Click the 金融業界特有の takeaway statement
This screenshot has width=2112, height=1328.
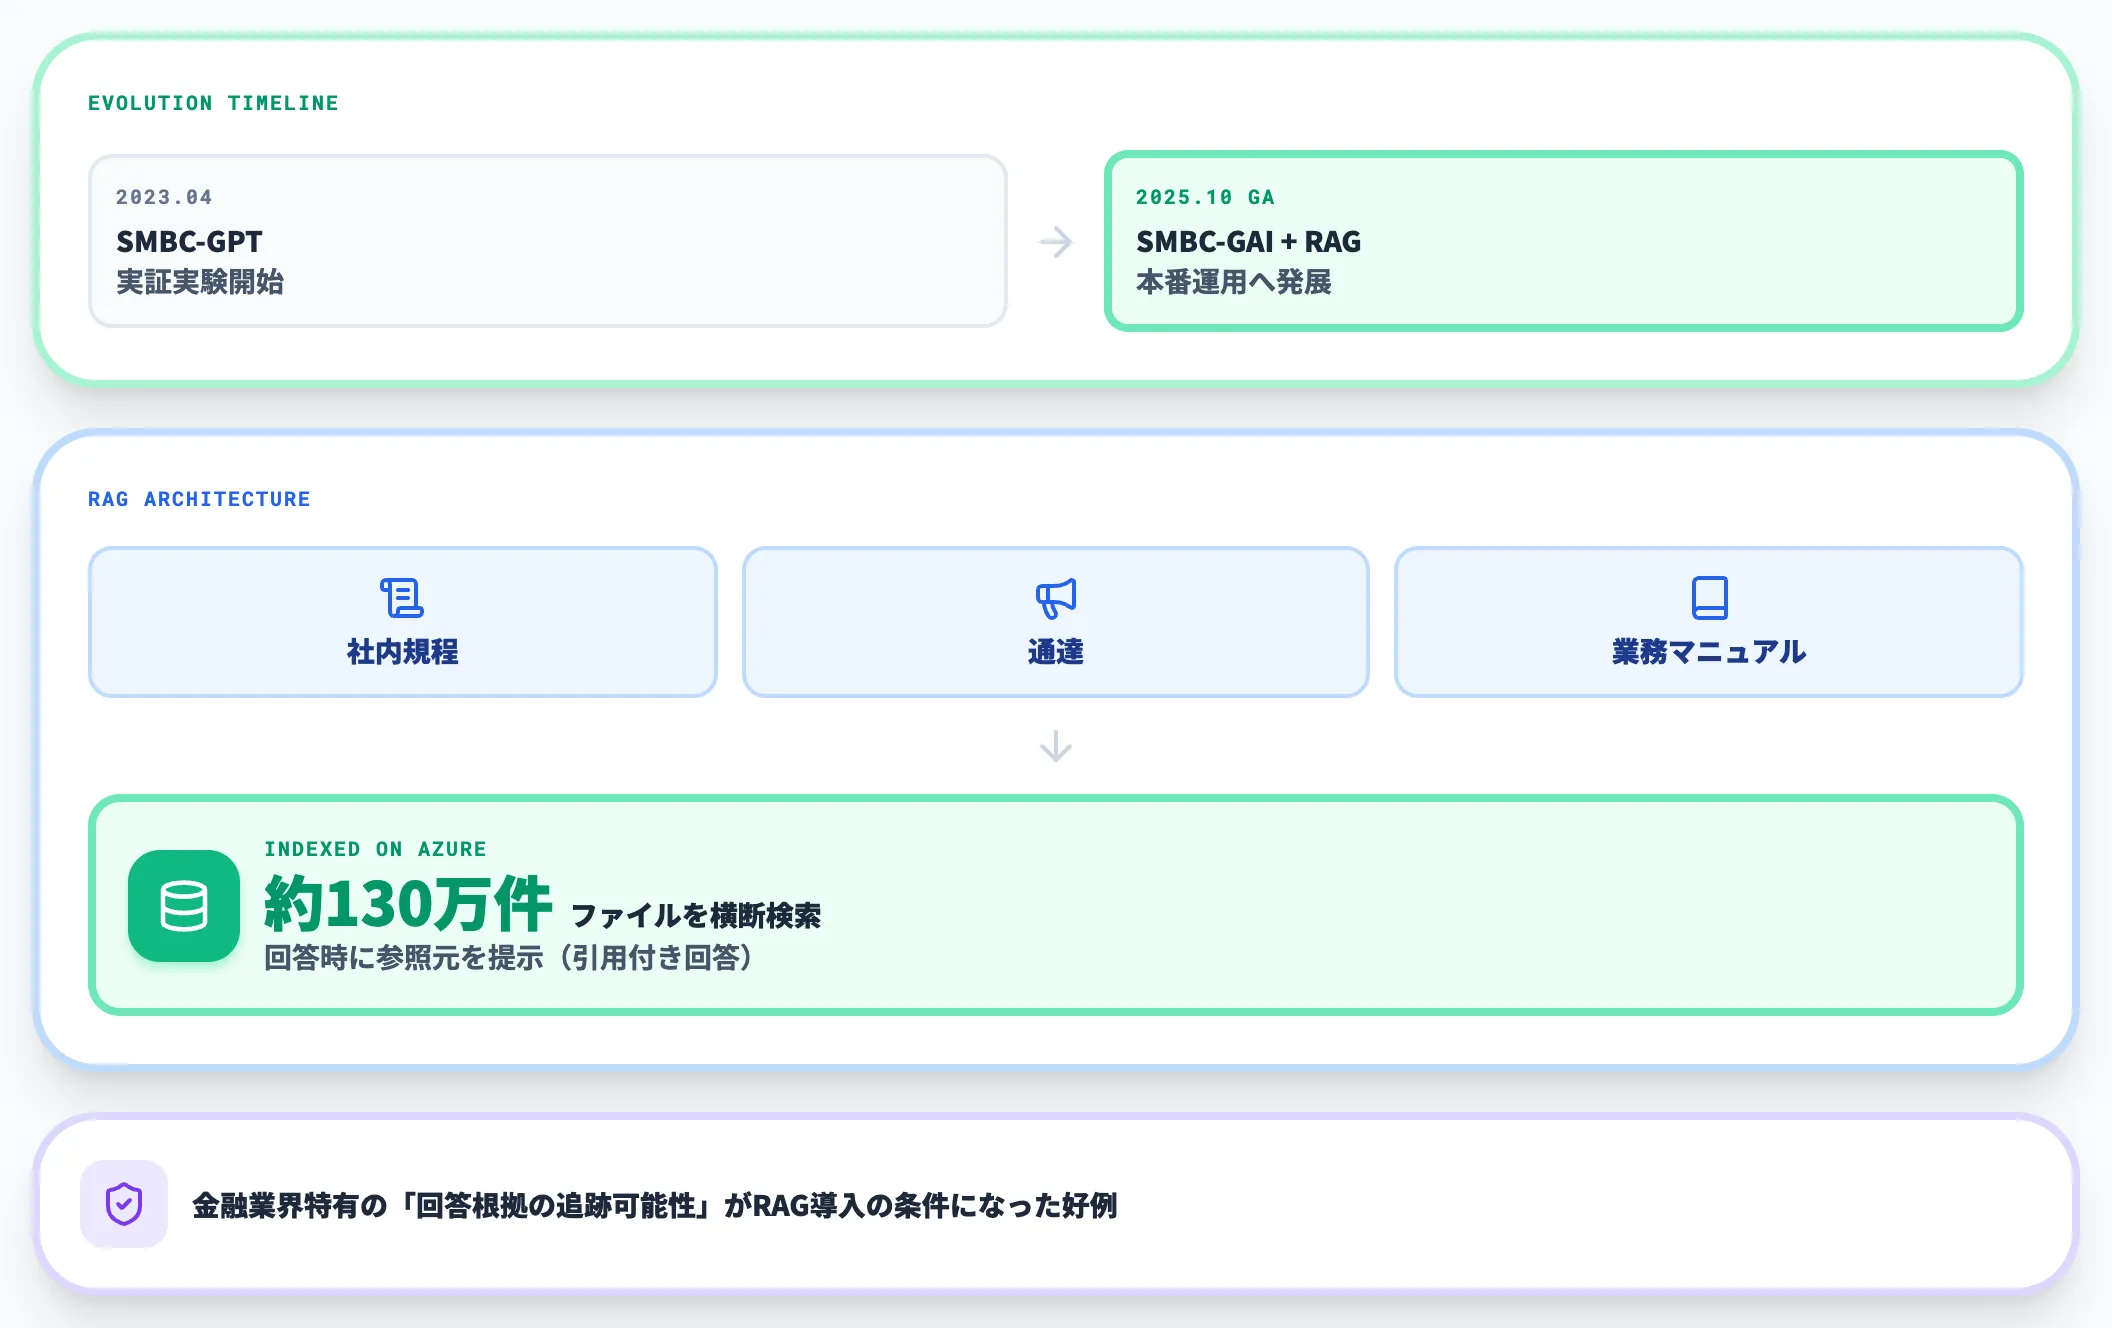[655, 1205]
